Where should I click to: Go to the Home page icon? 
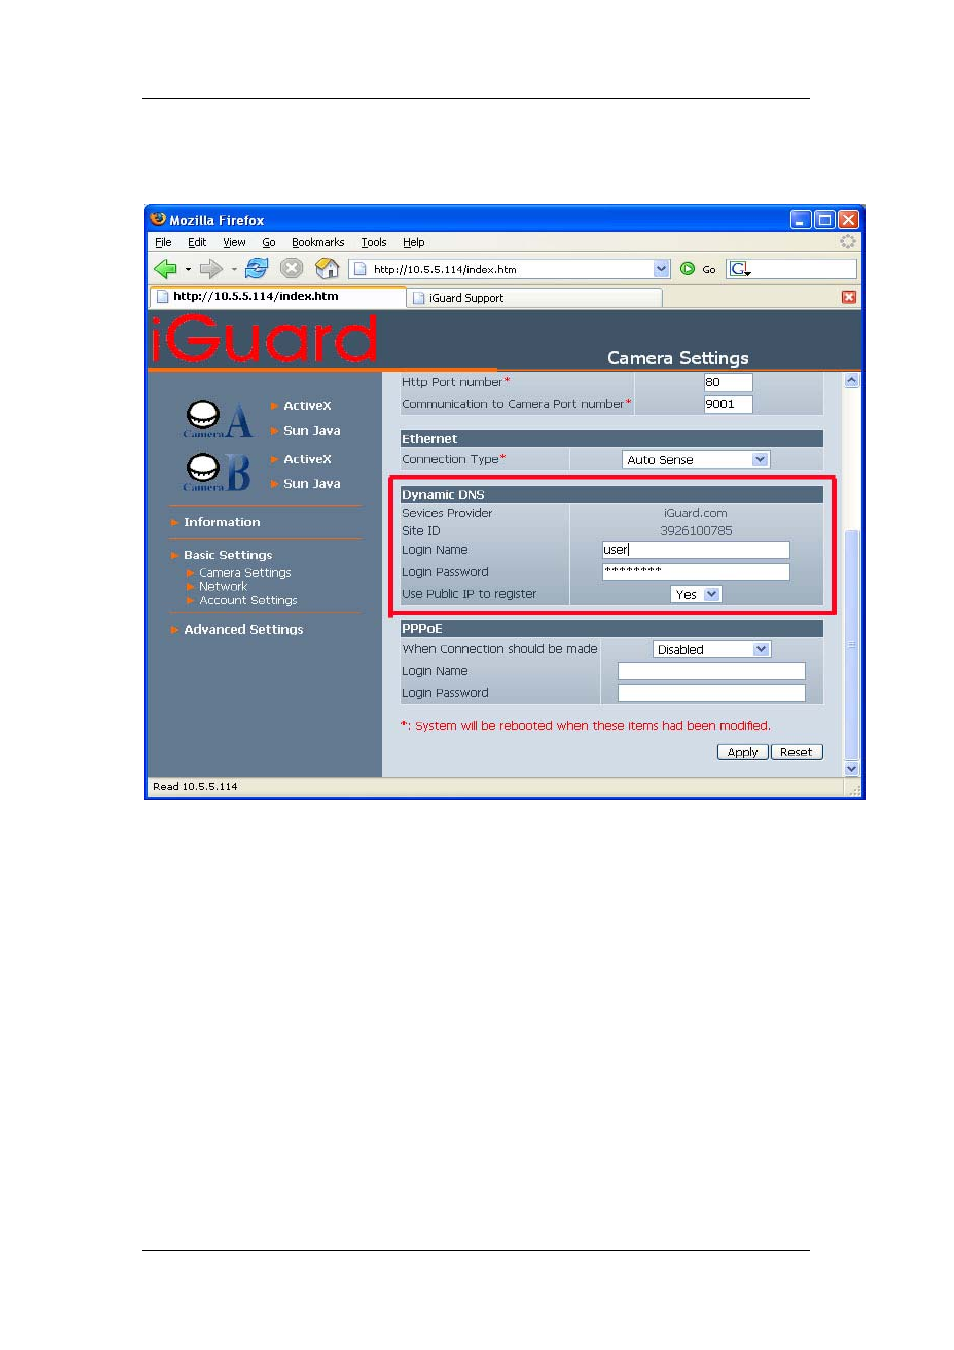pyautogui.click(x=327, y=268)
